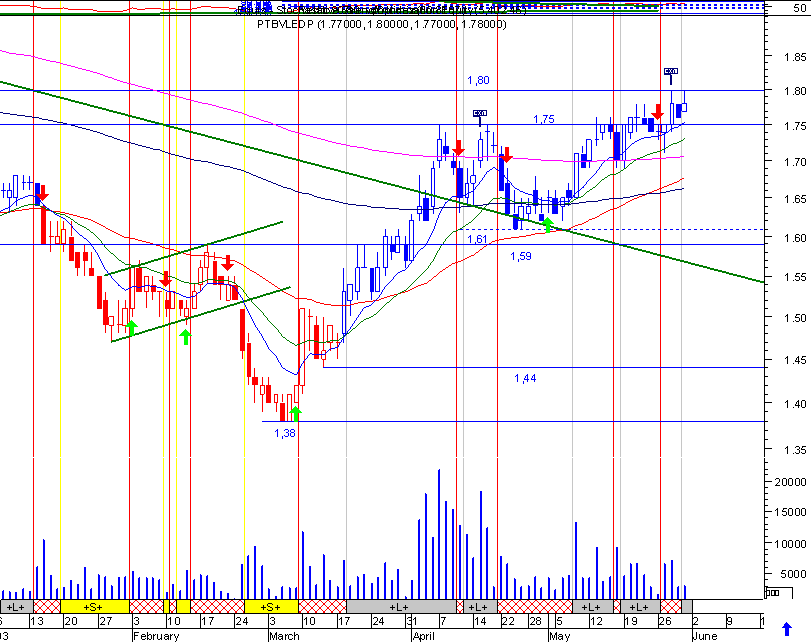Click date '22' on the time axis
The height and width of the screenshot is (642, 811).
coord(508,621)
